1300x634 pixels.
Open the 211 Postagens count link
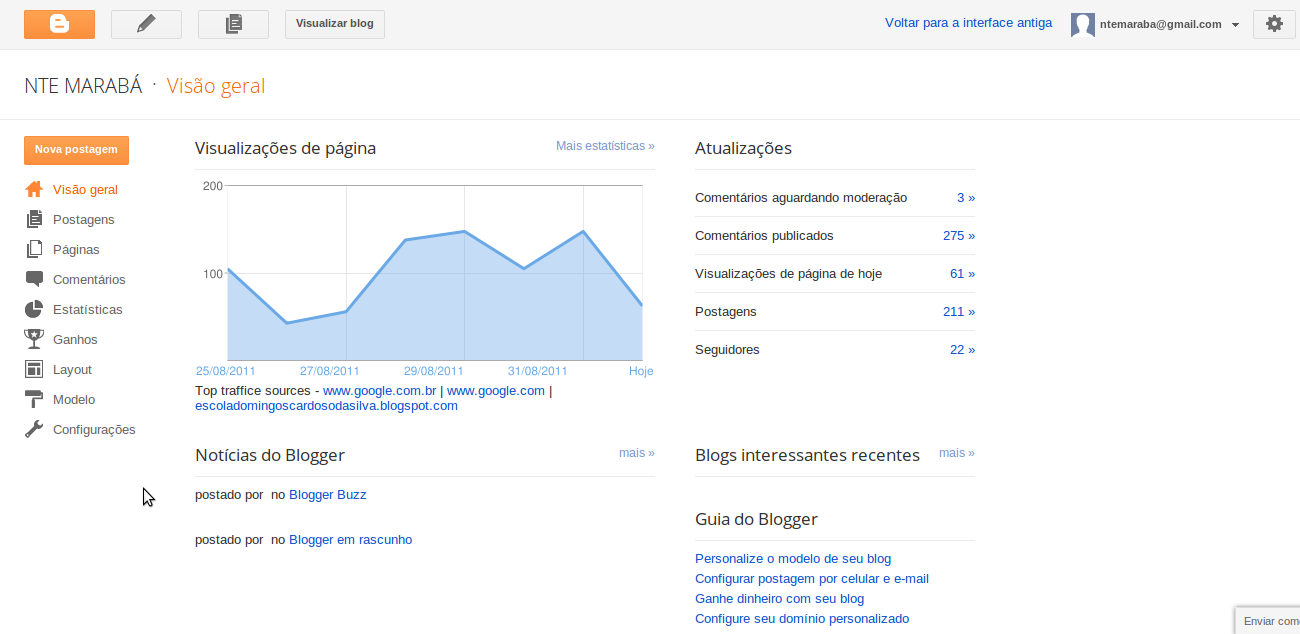coord(959,311)
